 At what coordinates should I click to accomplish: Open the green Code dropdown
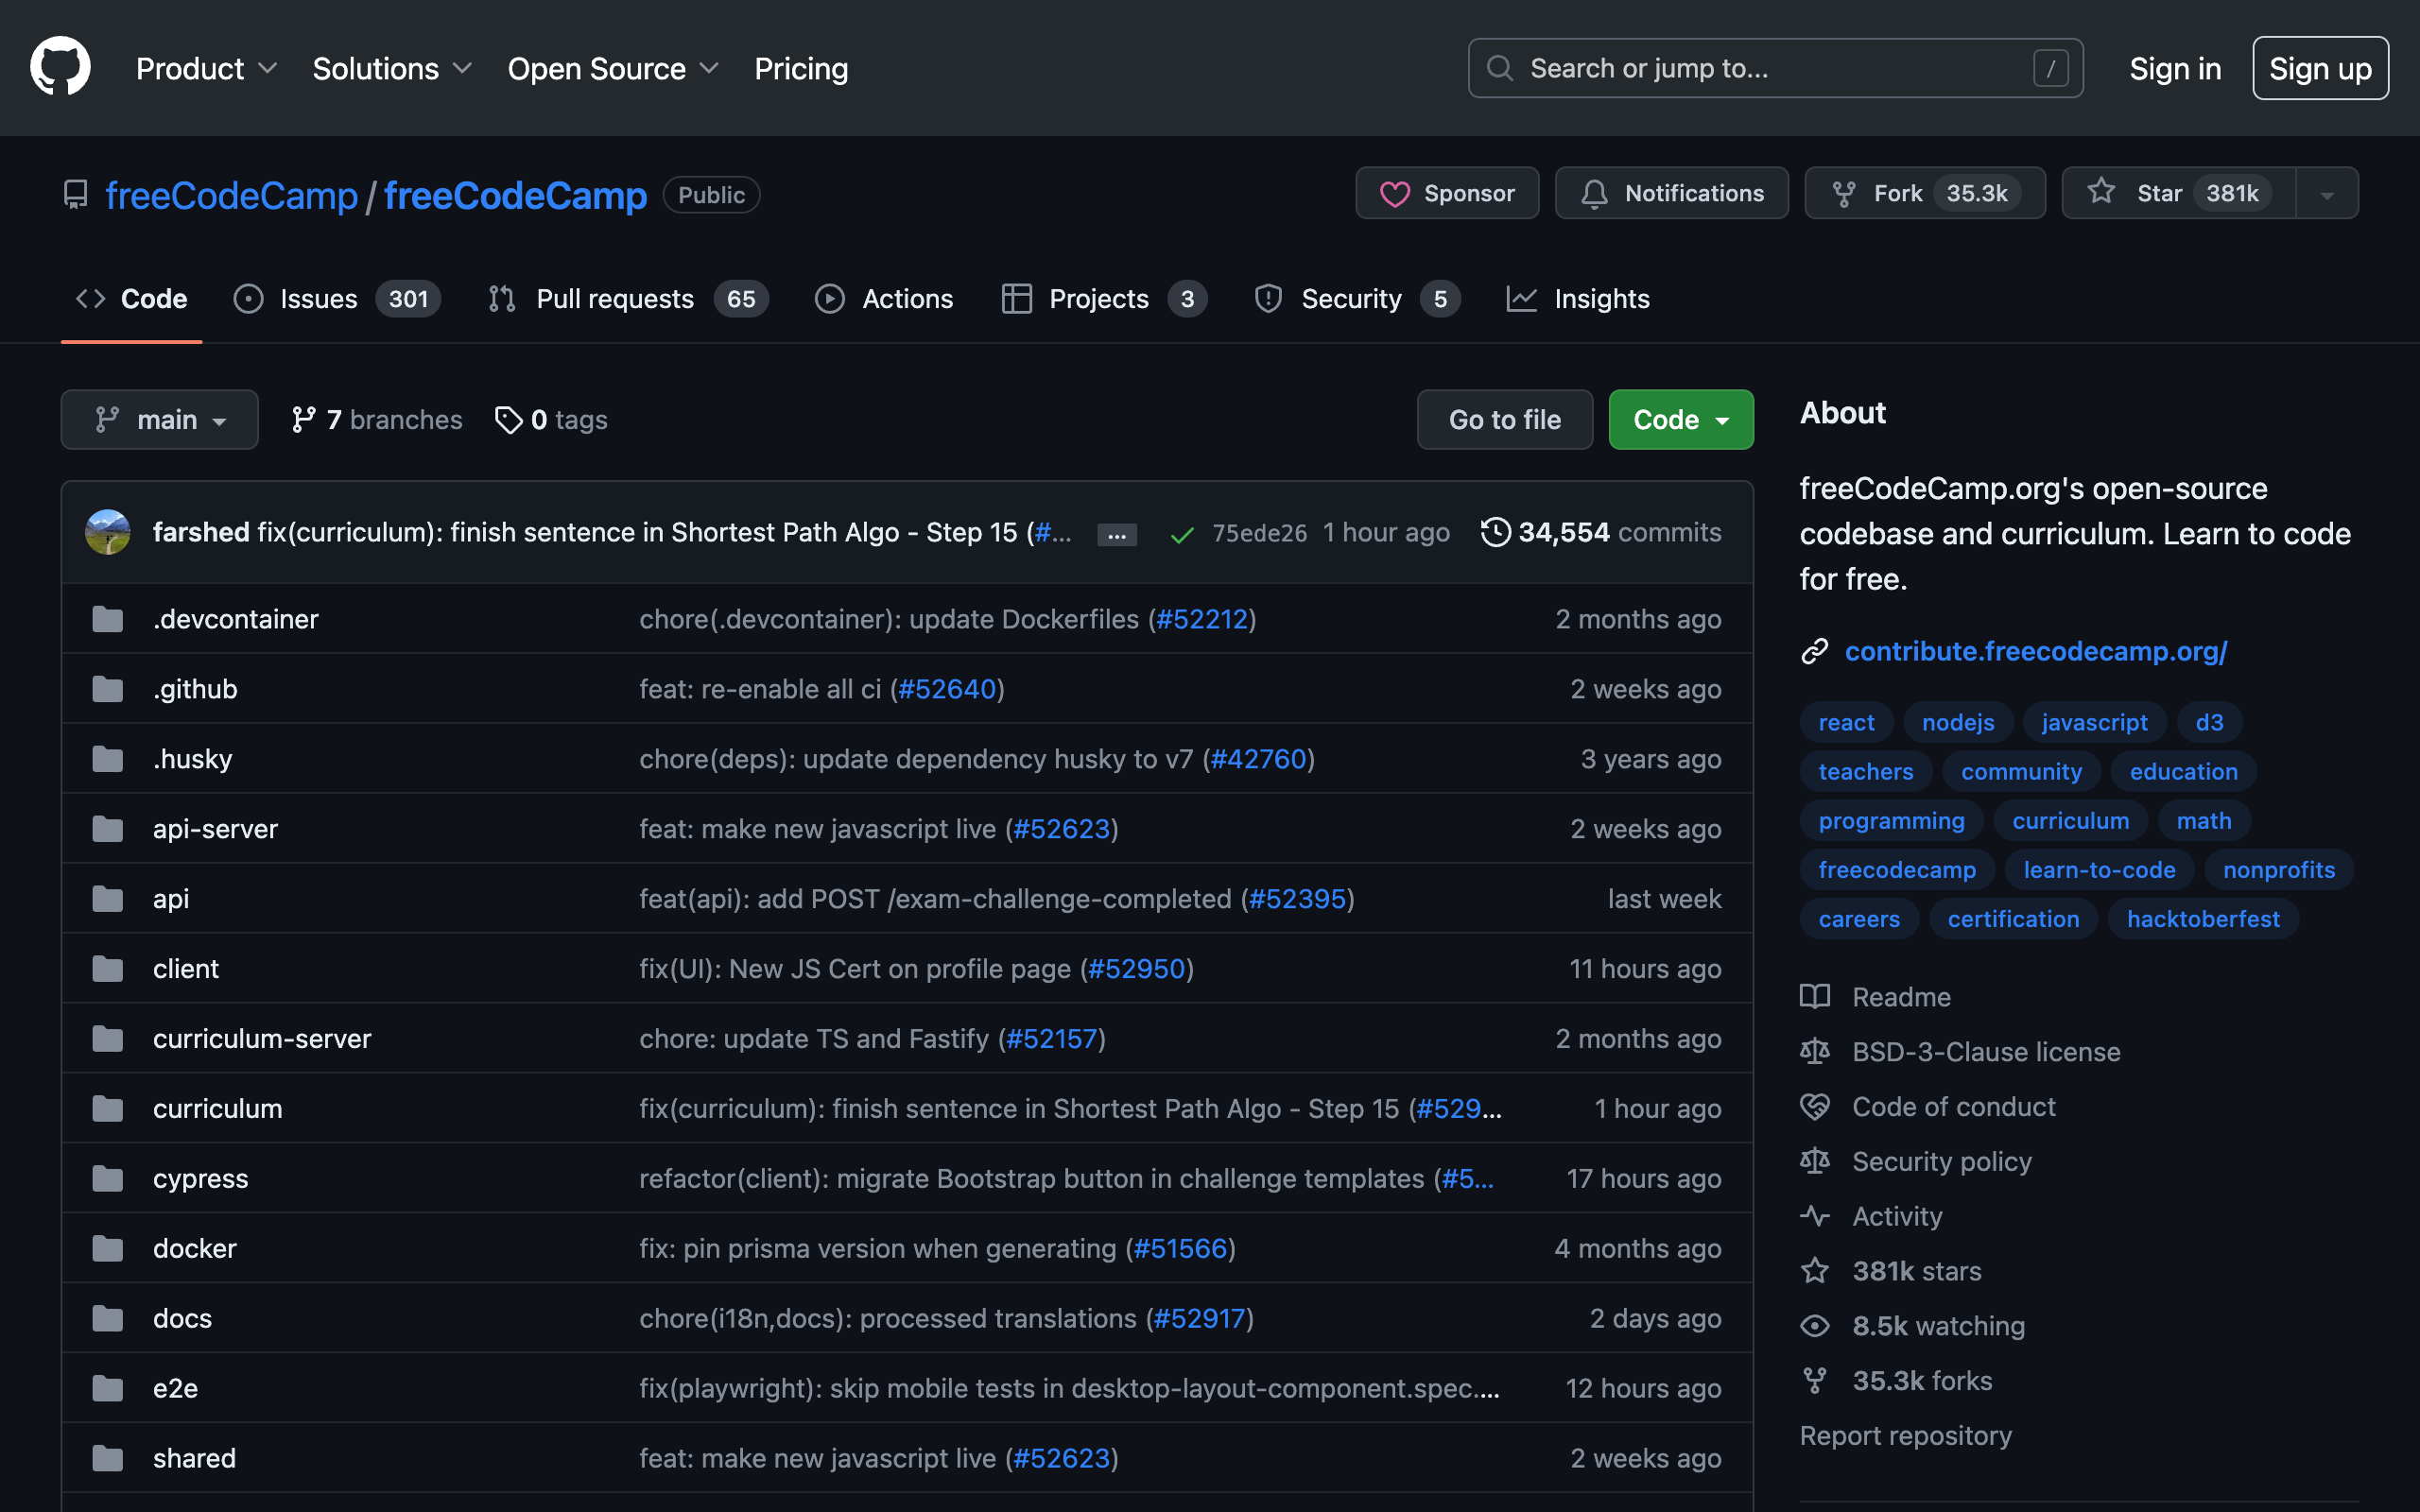coord(1681,420)
